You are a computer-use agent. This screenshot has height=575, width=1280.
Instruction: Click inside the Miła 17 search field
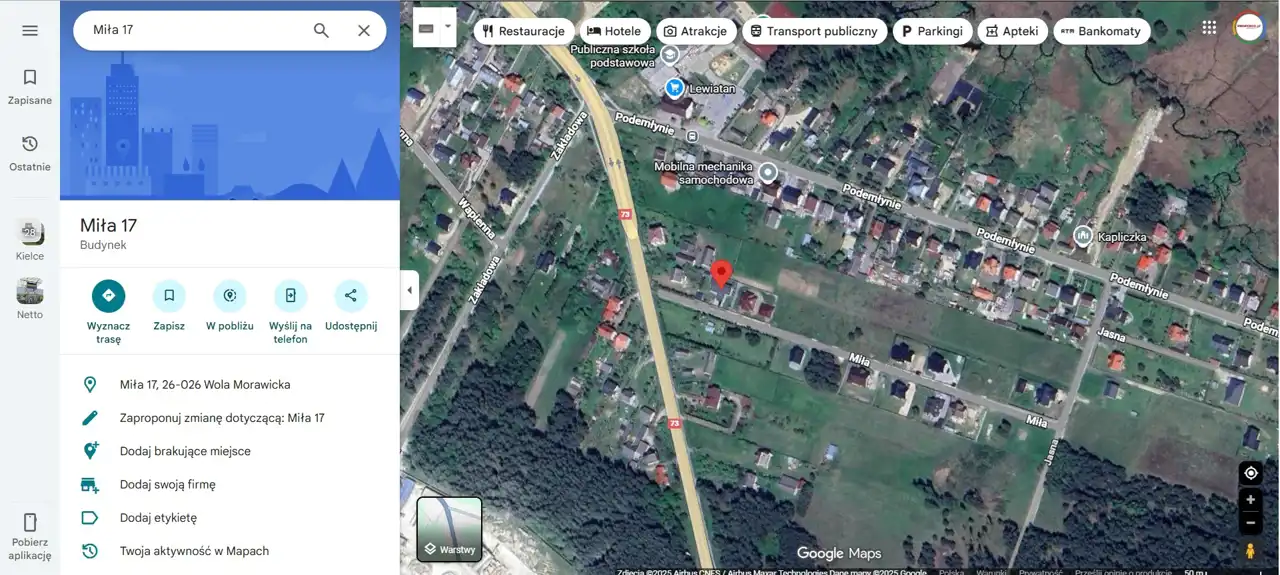point(195,30)
